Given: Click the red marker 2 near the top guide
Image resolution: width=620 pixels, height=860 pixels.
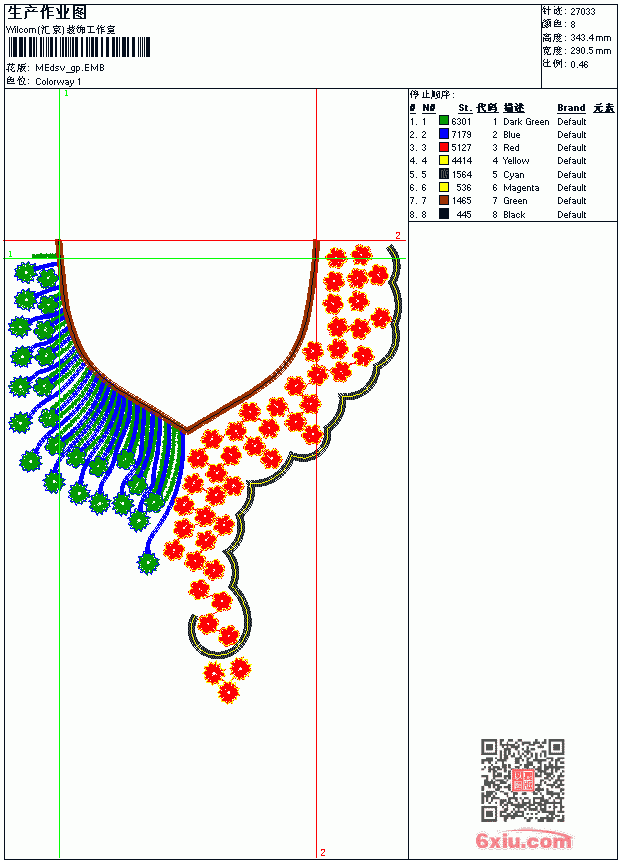Looking at the screenshot, I should (398, 235).
